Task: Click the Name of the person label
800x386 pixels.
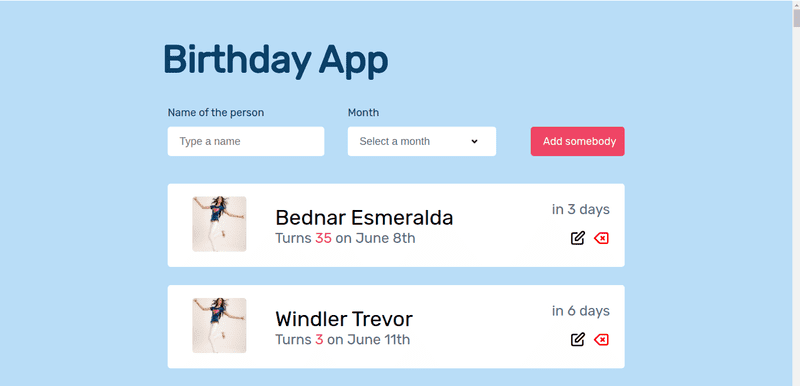Action: click(x=216, y=112)
